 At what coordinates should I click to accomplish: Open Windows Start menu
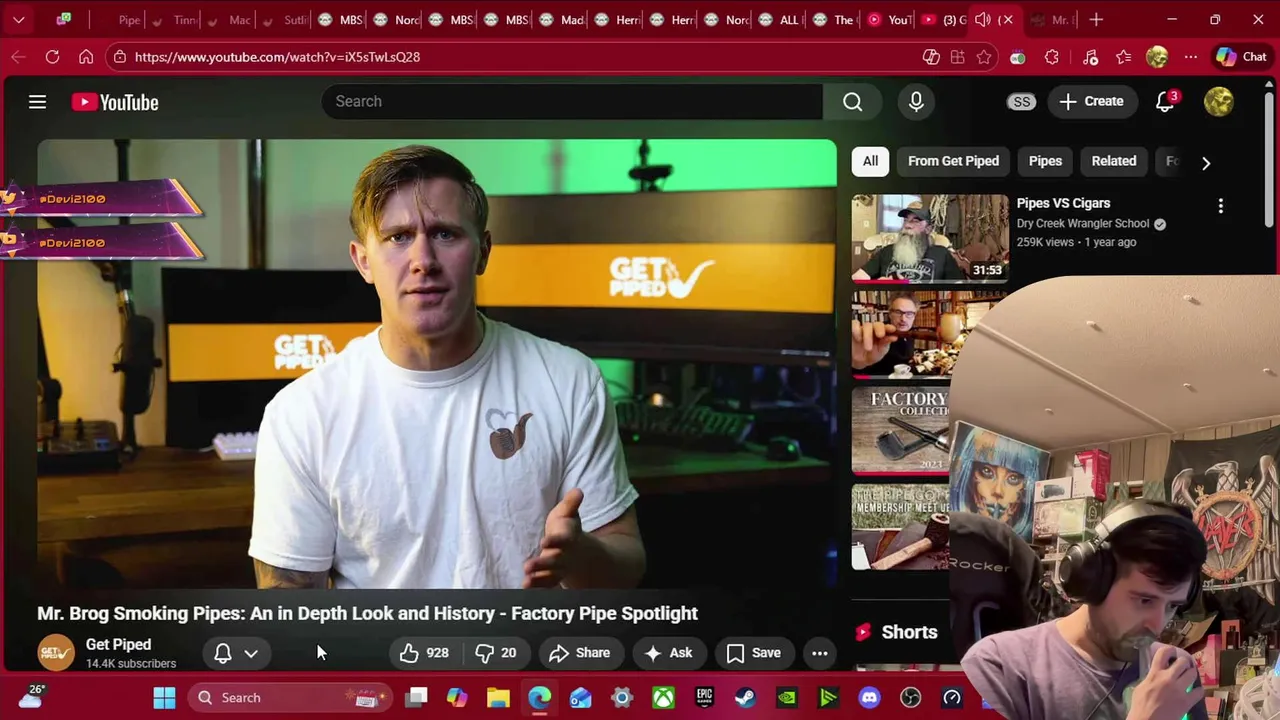coord(165,697)
